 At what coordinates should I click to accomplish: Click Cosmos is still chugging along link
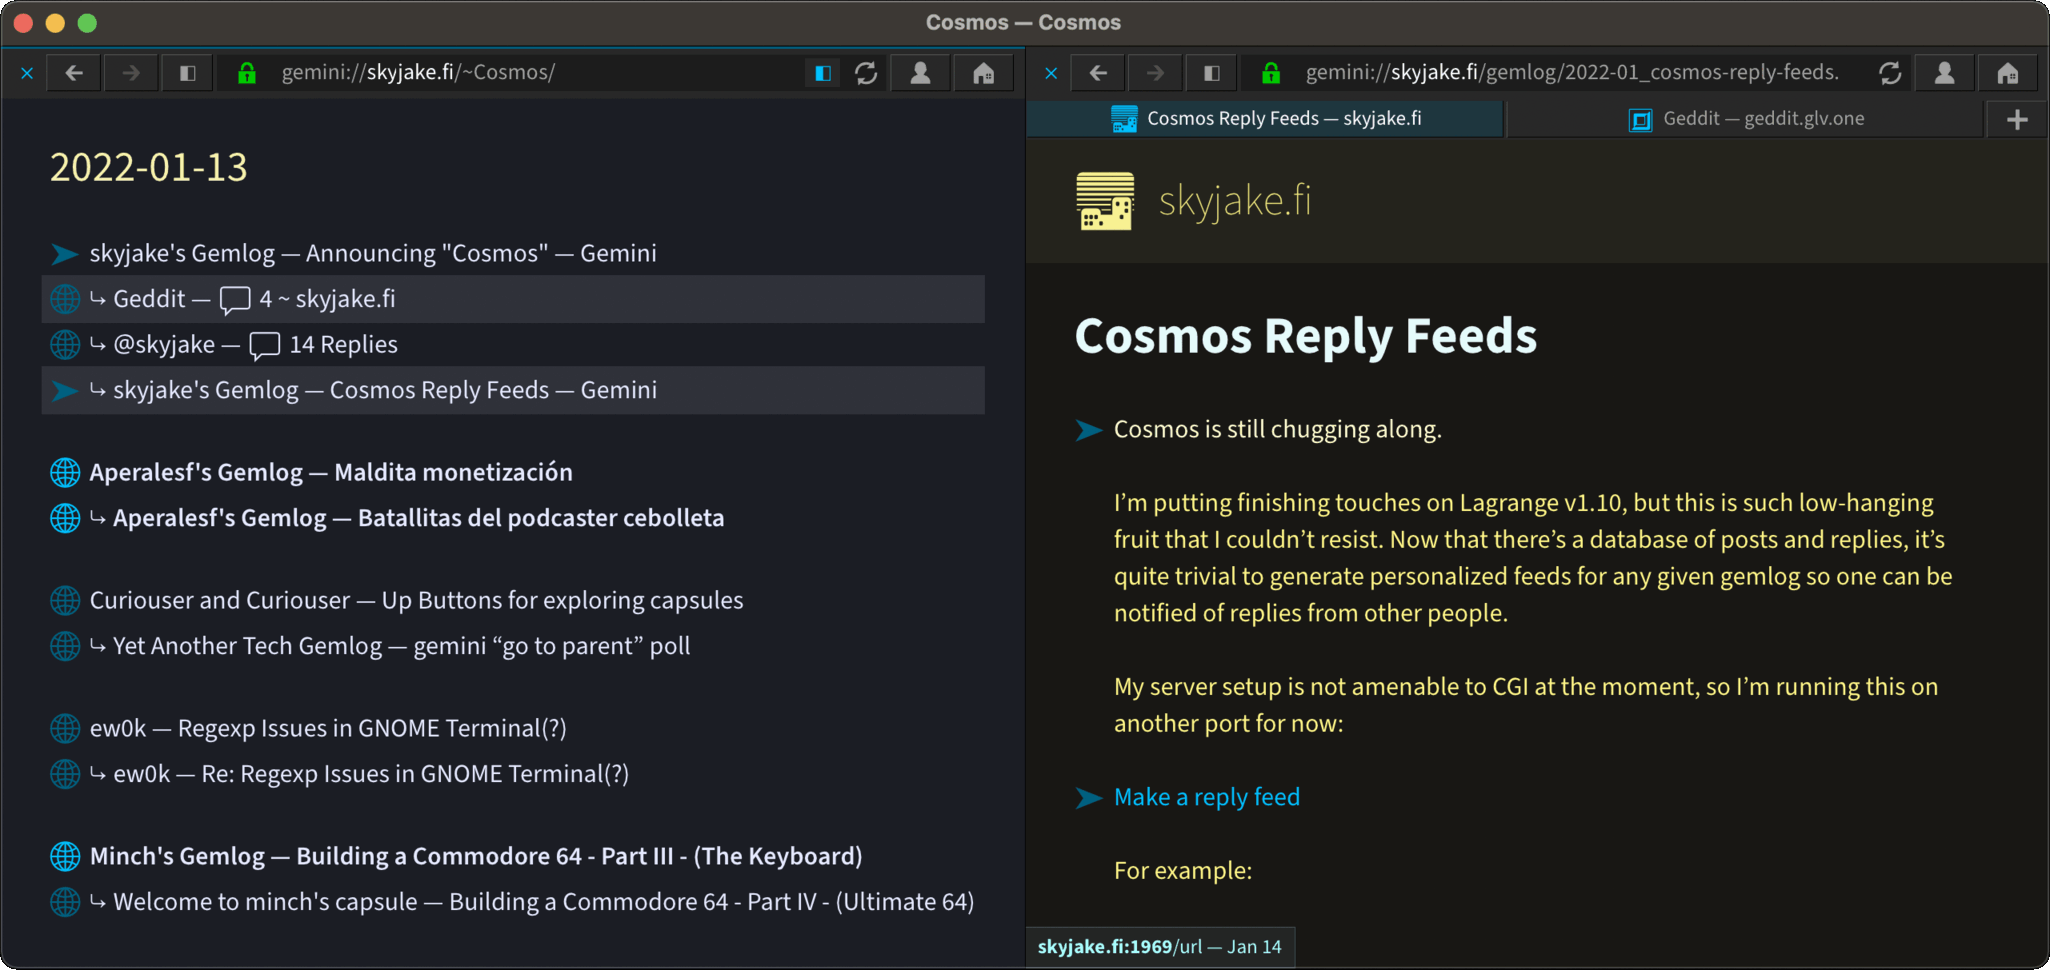coord(1277,429)
